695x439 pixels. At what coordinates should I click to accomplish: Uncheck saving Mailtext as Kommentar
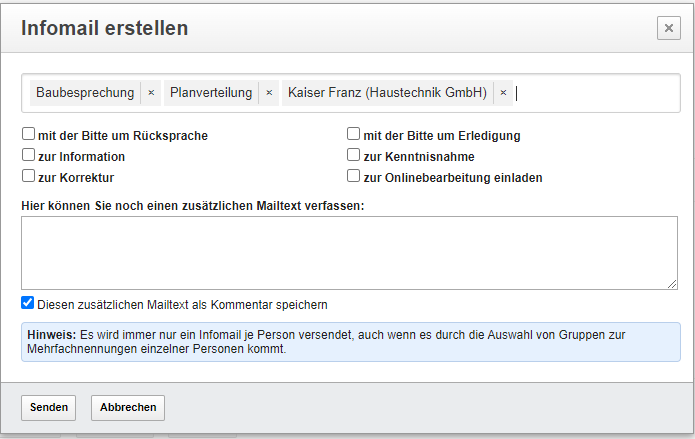tap(28, 303)
